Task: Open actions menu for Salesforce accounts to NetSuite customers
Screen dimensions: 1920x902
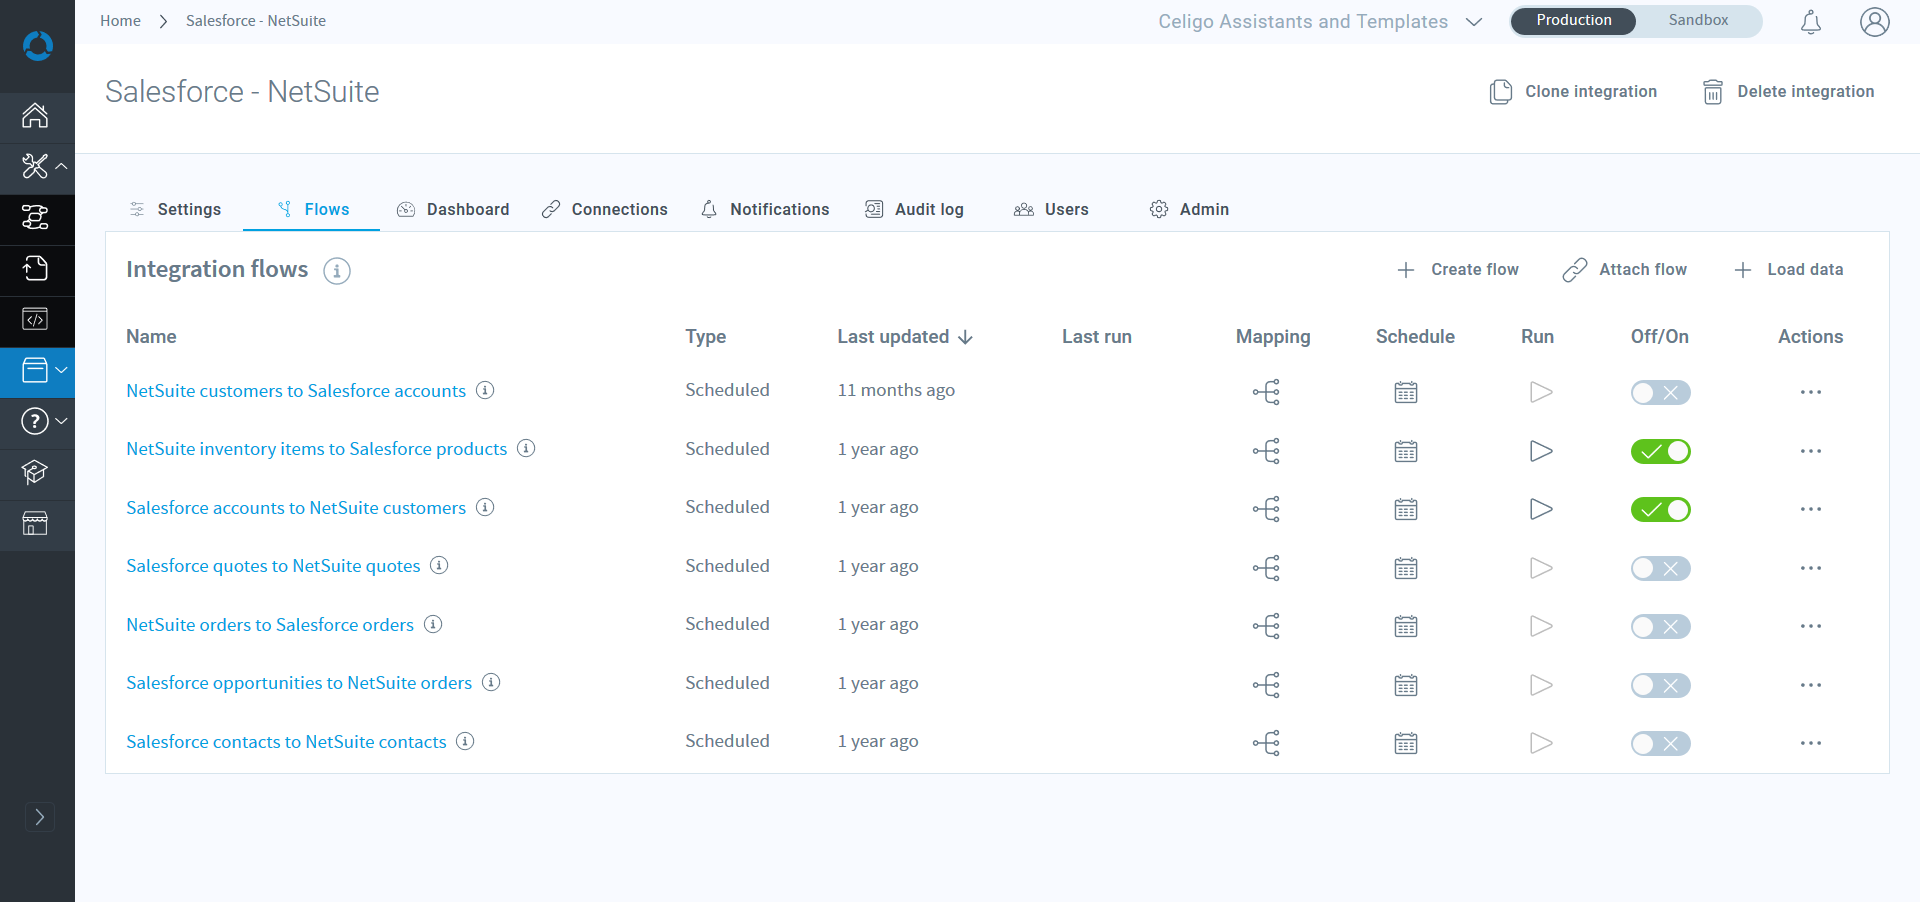Action: (1811, 509)
